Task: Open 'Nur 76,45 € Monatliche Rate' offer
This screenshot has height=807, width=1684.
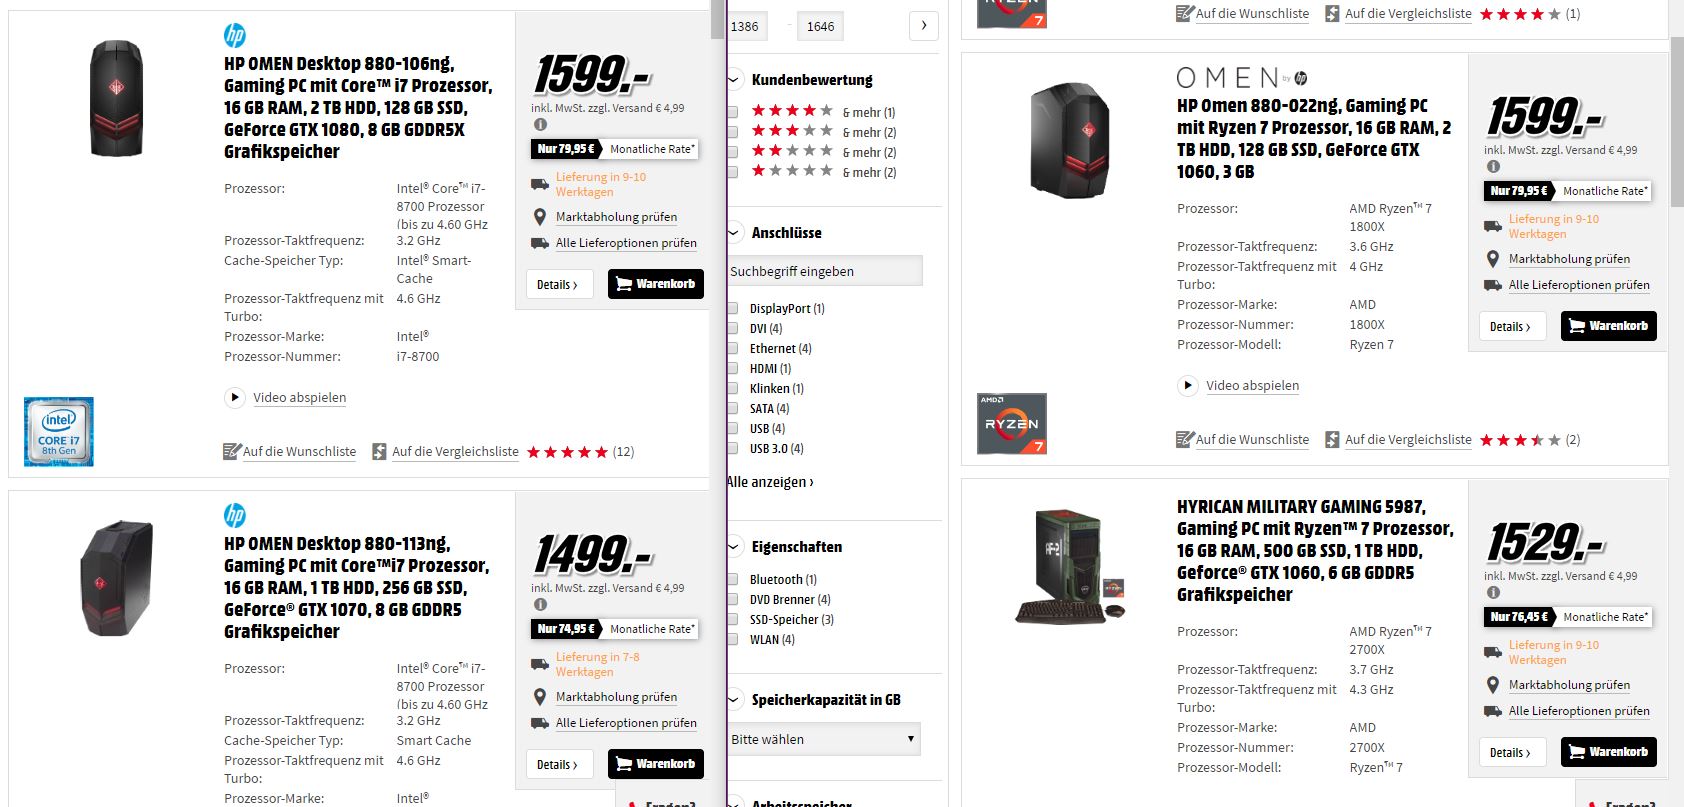Action: coord(1568,617)
